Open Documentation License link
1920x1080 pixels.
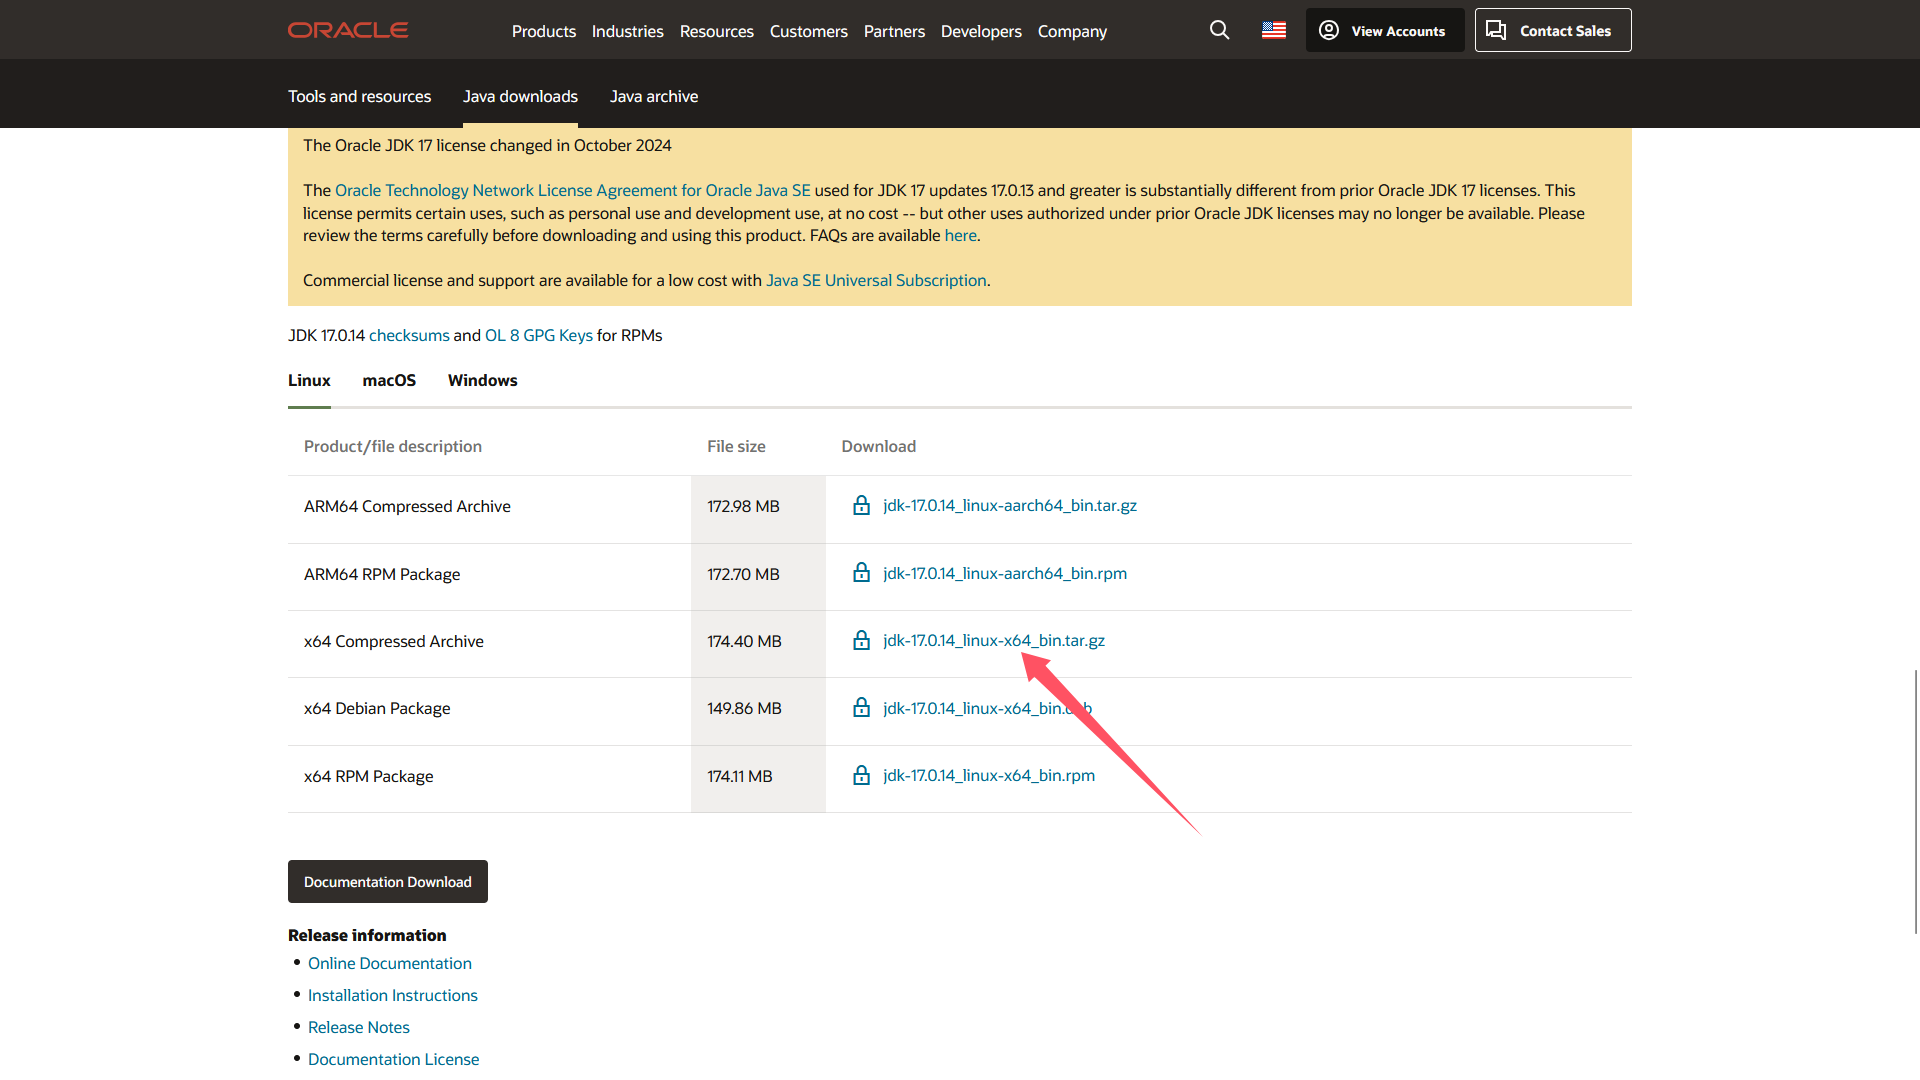click(394, 1059)
